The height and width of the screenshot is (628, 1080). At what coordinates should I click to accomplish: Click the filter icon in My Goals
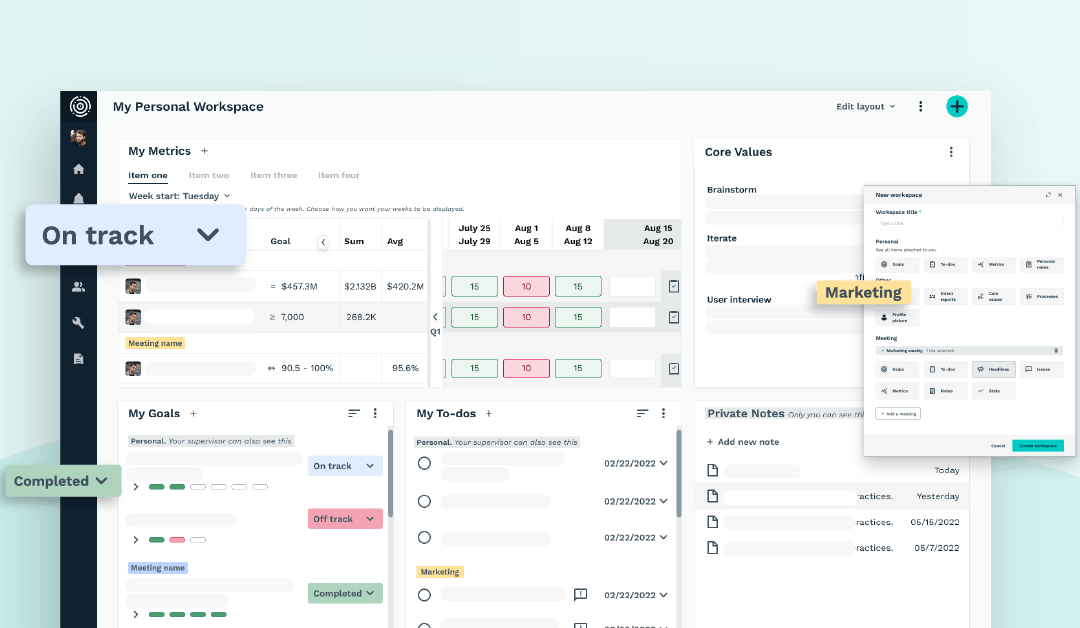point(353,413)
